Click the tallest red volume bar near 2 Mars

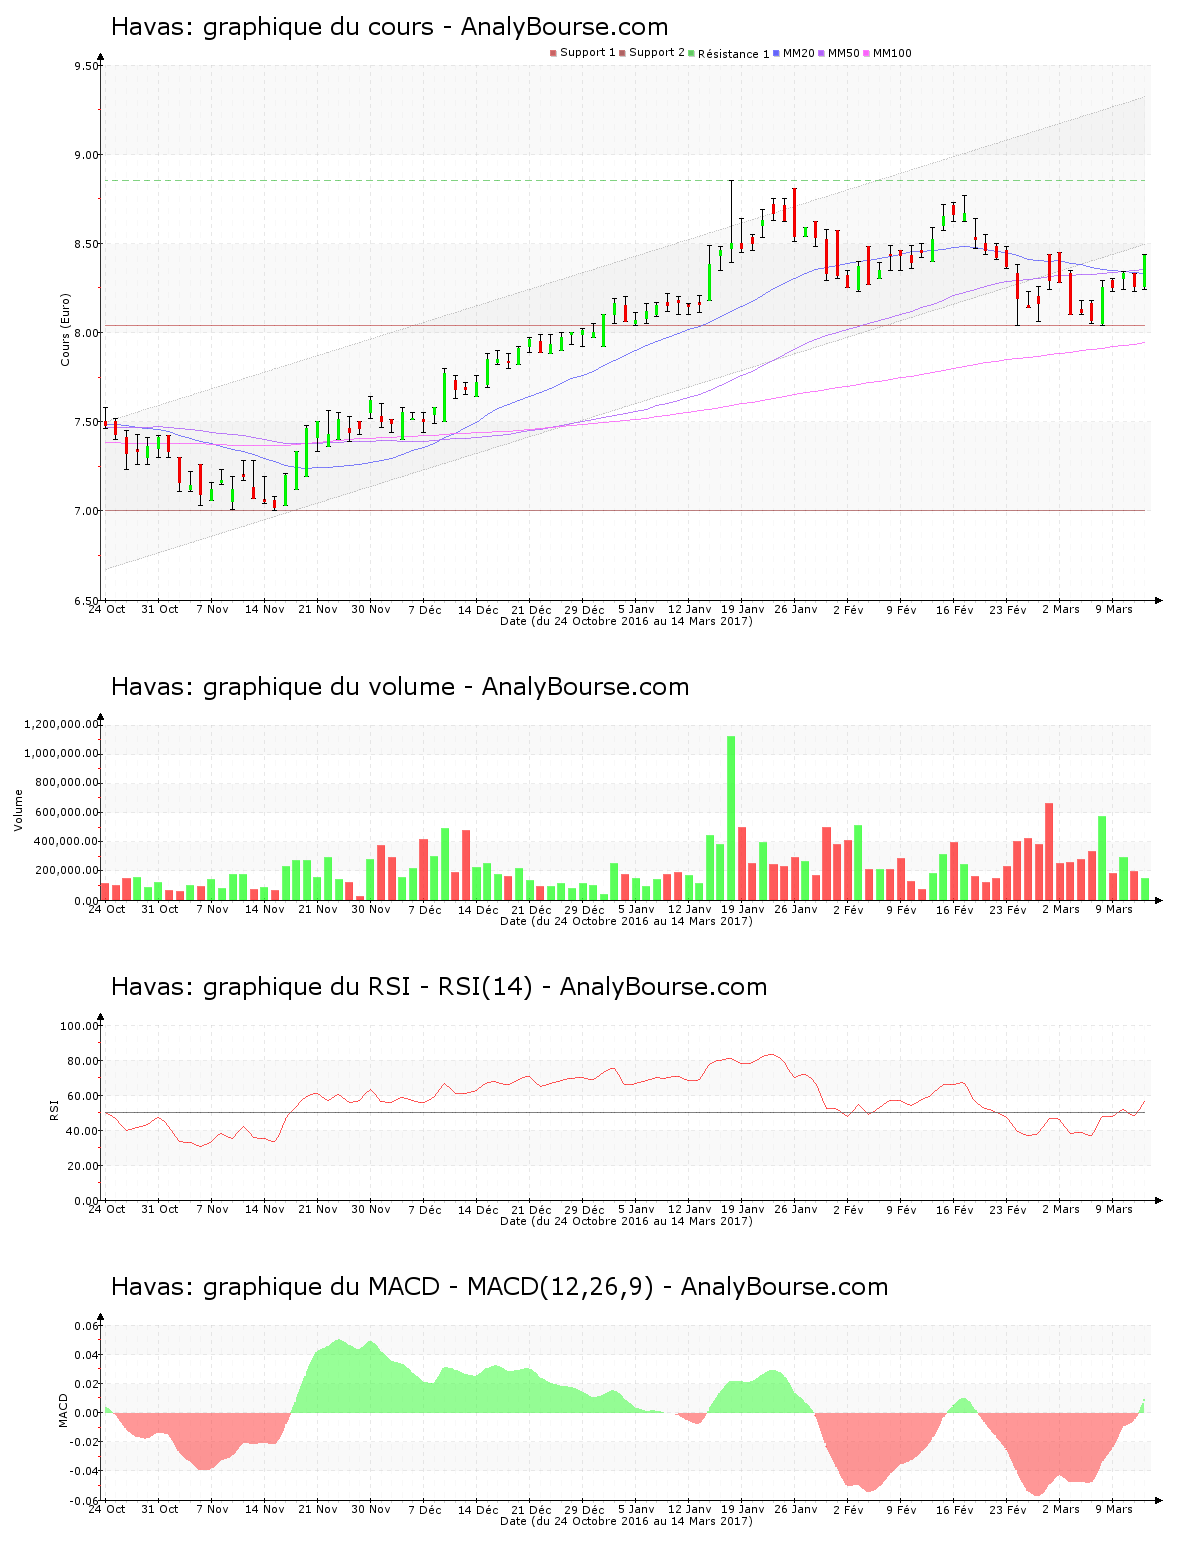(x=1049, y=851)
